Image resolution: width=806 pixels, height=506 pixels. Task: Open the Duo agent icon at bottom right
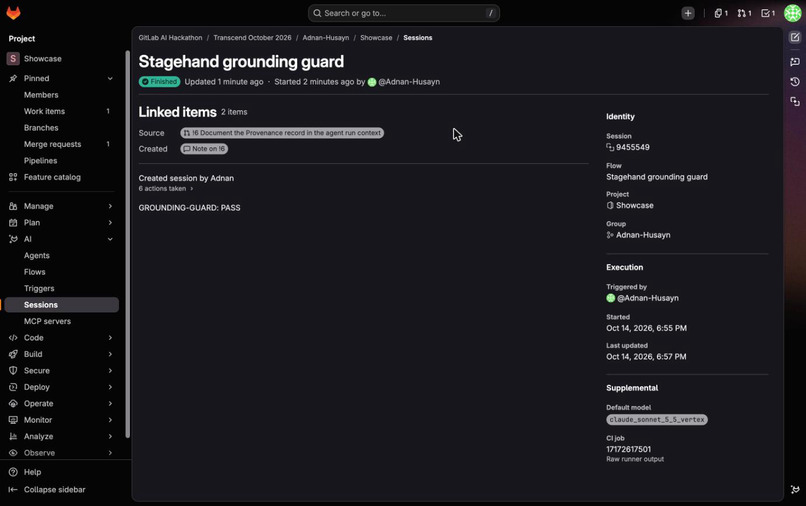pyautogui.click(x=795, y=489)
